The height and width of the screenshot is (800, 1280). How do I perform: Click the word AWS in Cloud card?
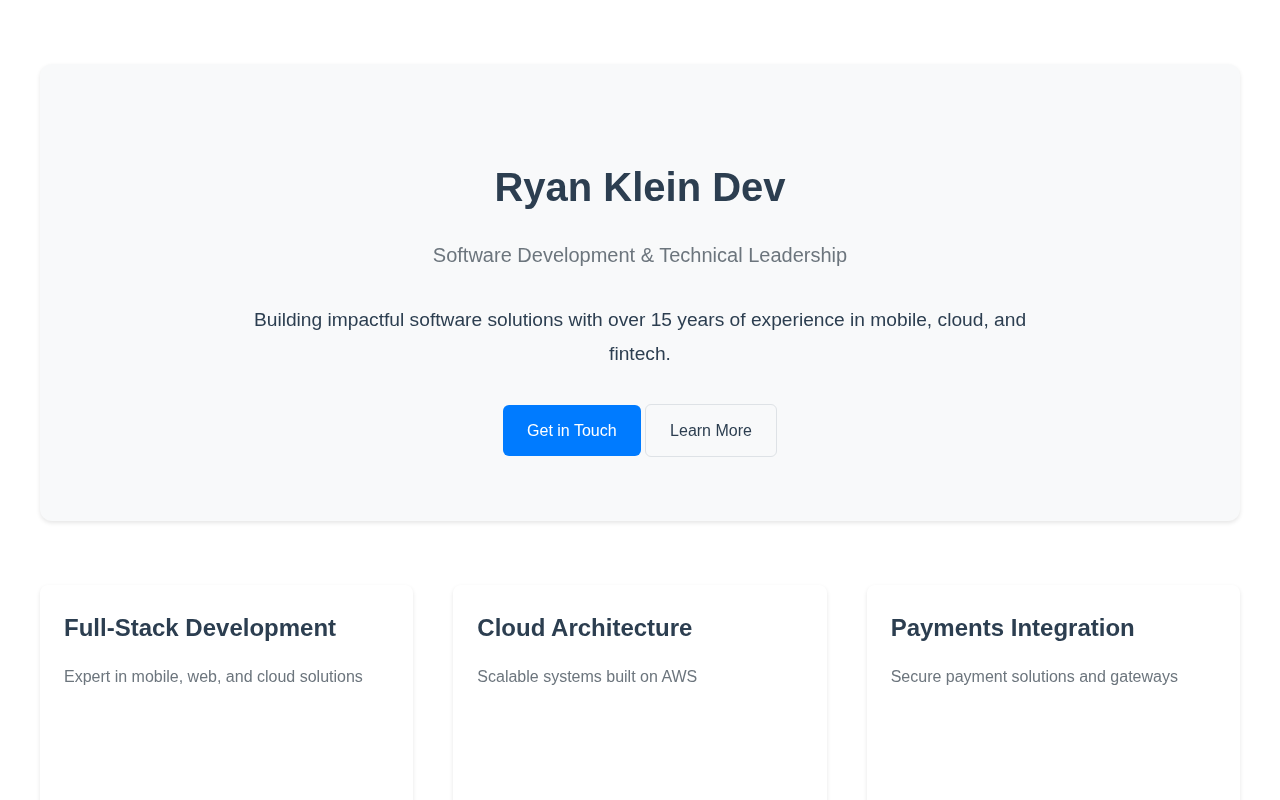679,677
